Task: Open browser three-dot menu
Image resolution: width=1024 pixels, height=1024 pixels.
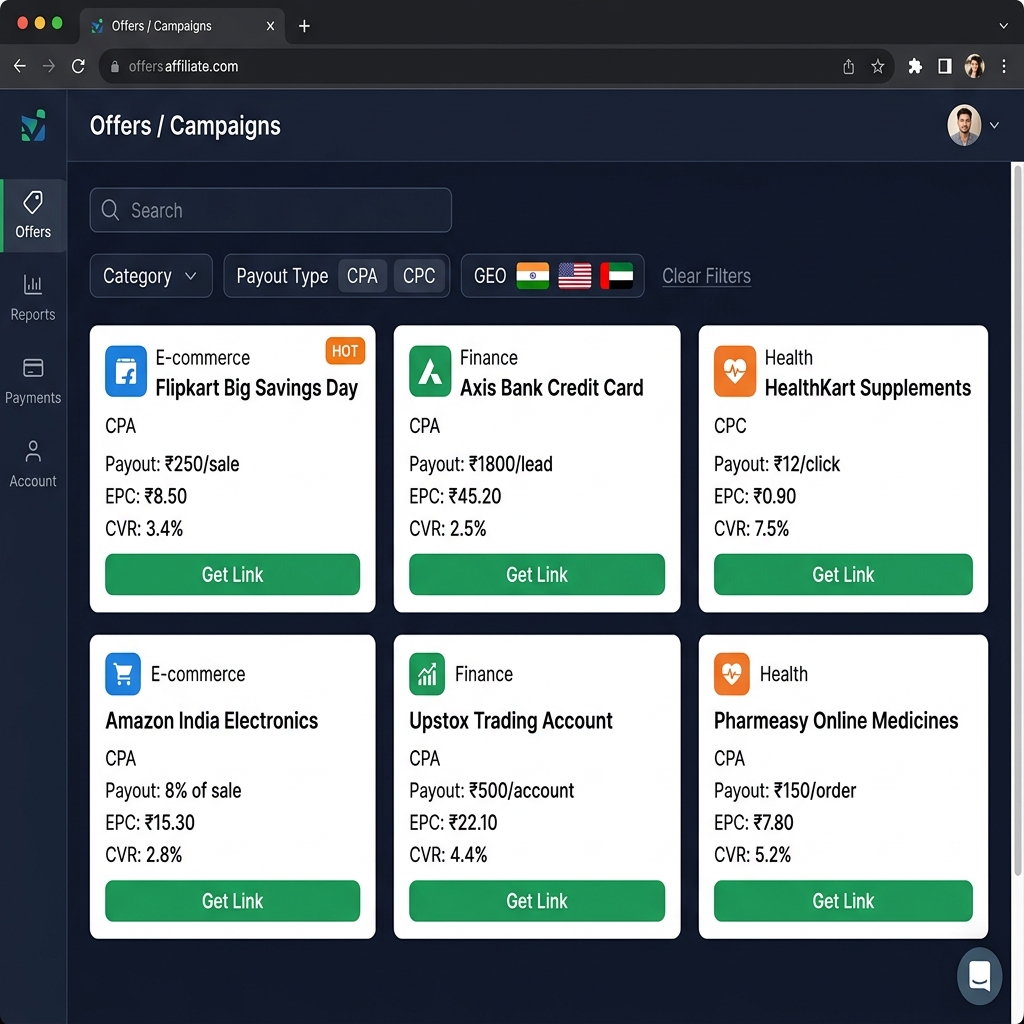Action: (1004, 66)
